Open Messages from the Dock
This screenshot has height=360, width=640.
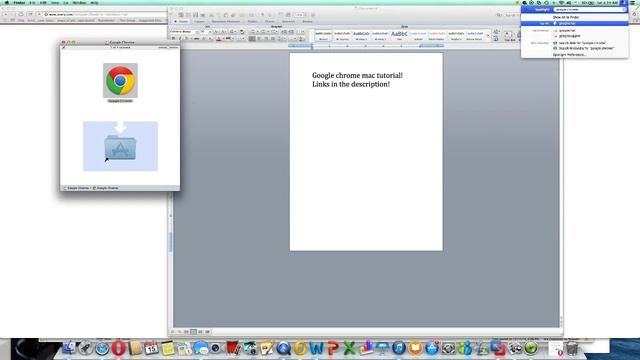(200, 348)
